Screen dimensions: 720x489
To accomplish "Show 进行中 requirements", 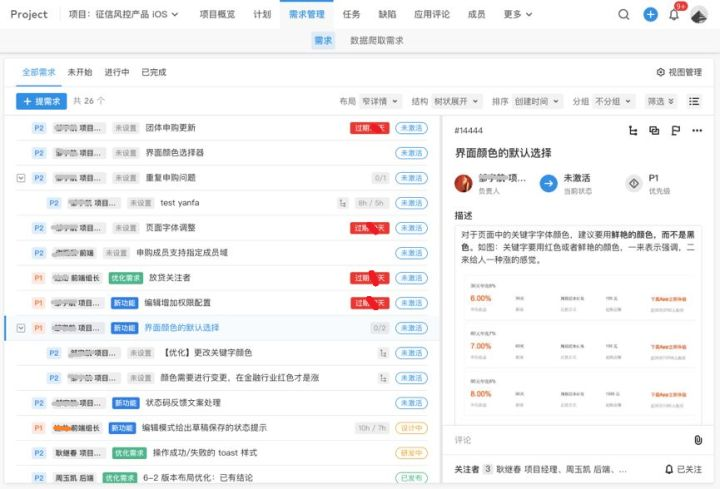I will (x=117, y=72).
